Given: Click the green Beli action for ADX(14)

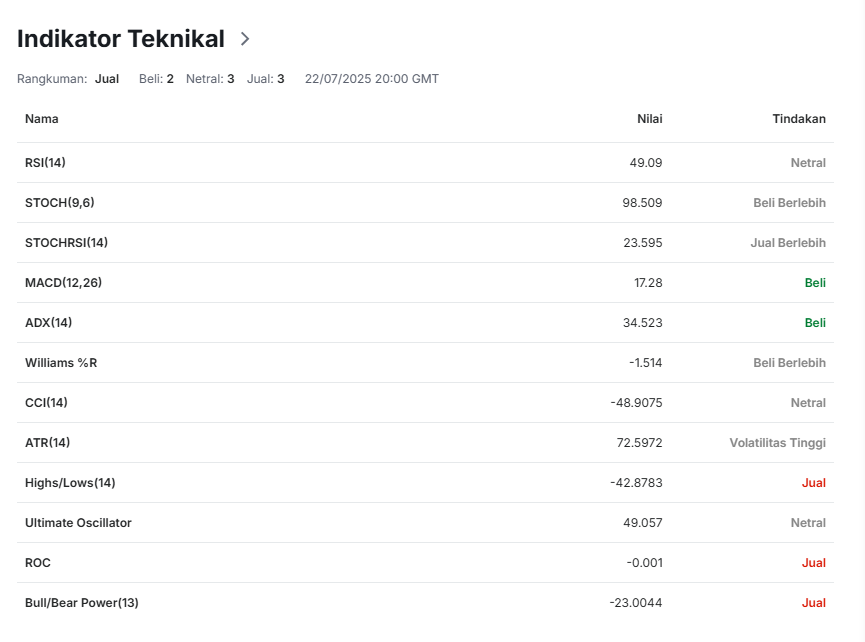Looking at the screenshot, I should click(x=815, y=323).
